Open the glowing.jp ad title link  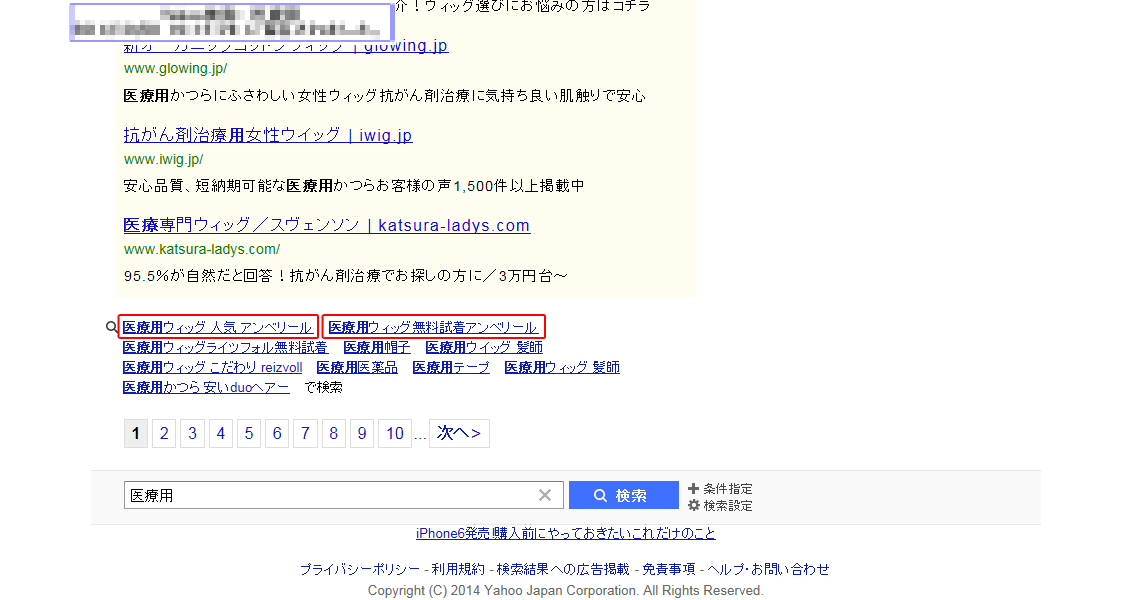pos(285,46)
